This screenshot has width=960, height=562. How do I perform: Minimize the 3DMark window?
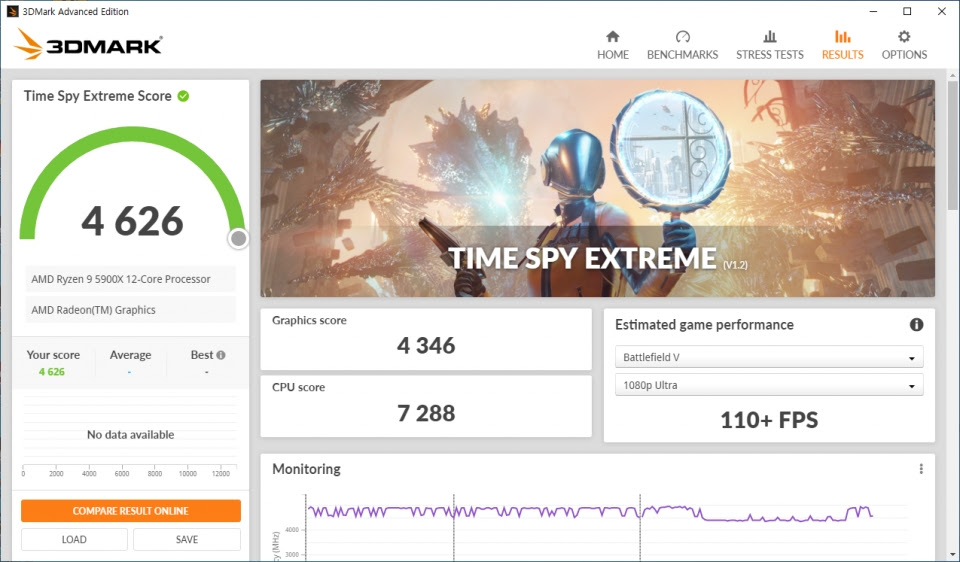[x=873, y=12]
